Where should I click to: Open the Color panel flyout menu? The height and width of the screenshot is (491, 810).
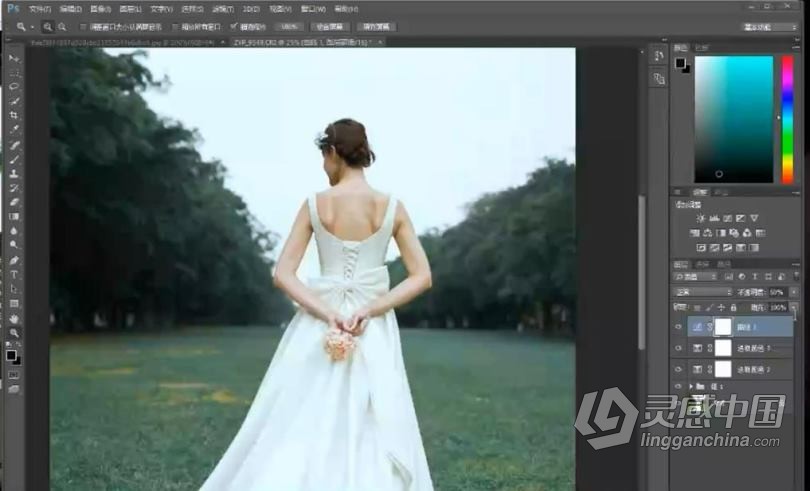796,48
